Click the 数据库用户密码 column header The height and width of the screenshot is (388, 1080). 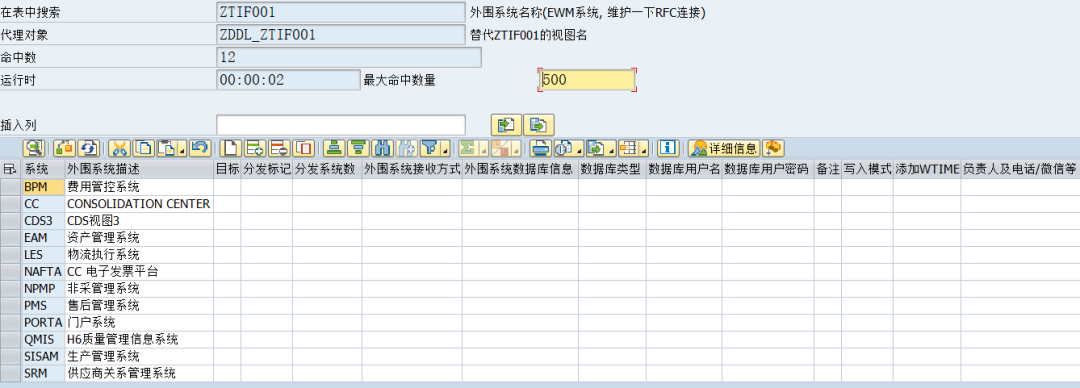[767, 169]
